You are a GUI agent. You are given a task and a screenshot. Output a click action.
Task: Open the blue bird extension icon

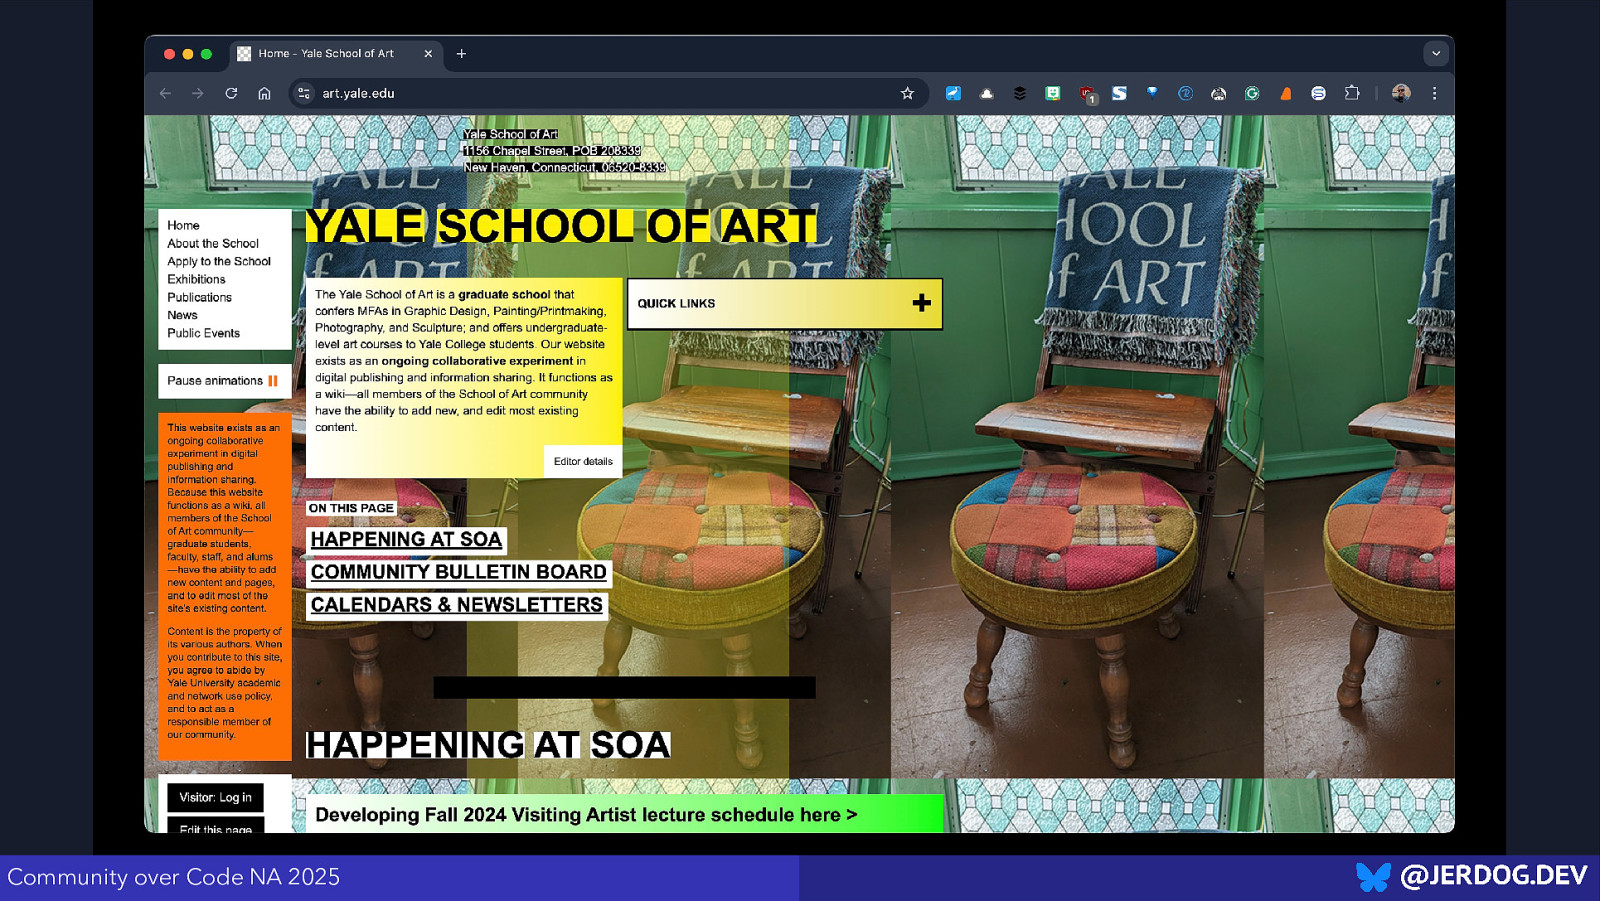click(x=953, y=93)
